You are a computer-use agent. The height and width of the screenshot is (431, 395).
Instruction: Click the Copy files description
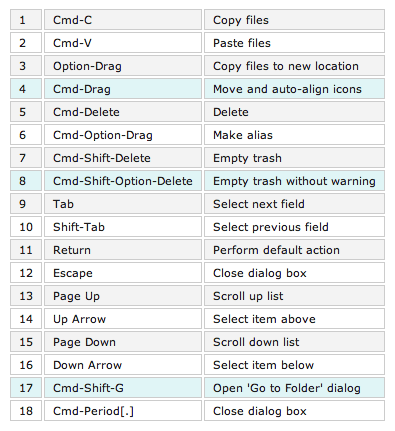[x=294, y=20]
